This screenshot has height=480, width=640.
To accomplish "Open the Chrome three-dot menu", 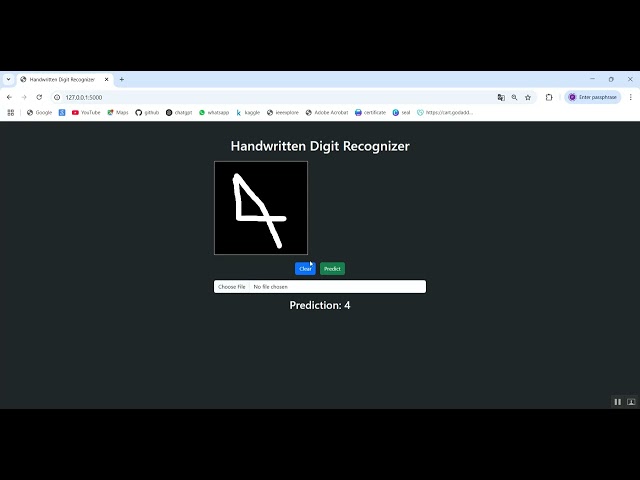I will coord(631,97).
